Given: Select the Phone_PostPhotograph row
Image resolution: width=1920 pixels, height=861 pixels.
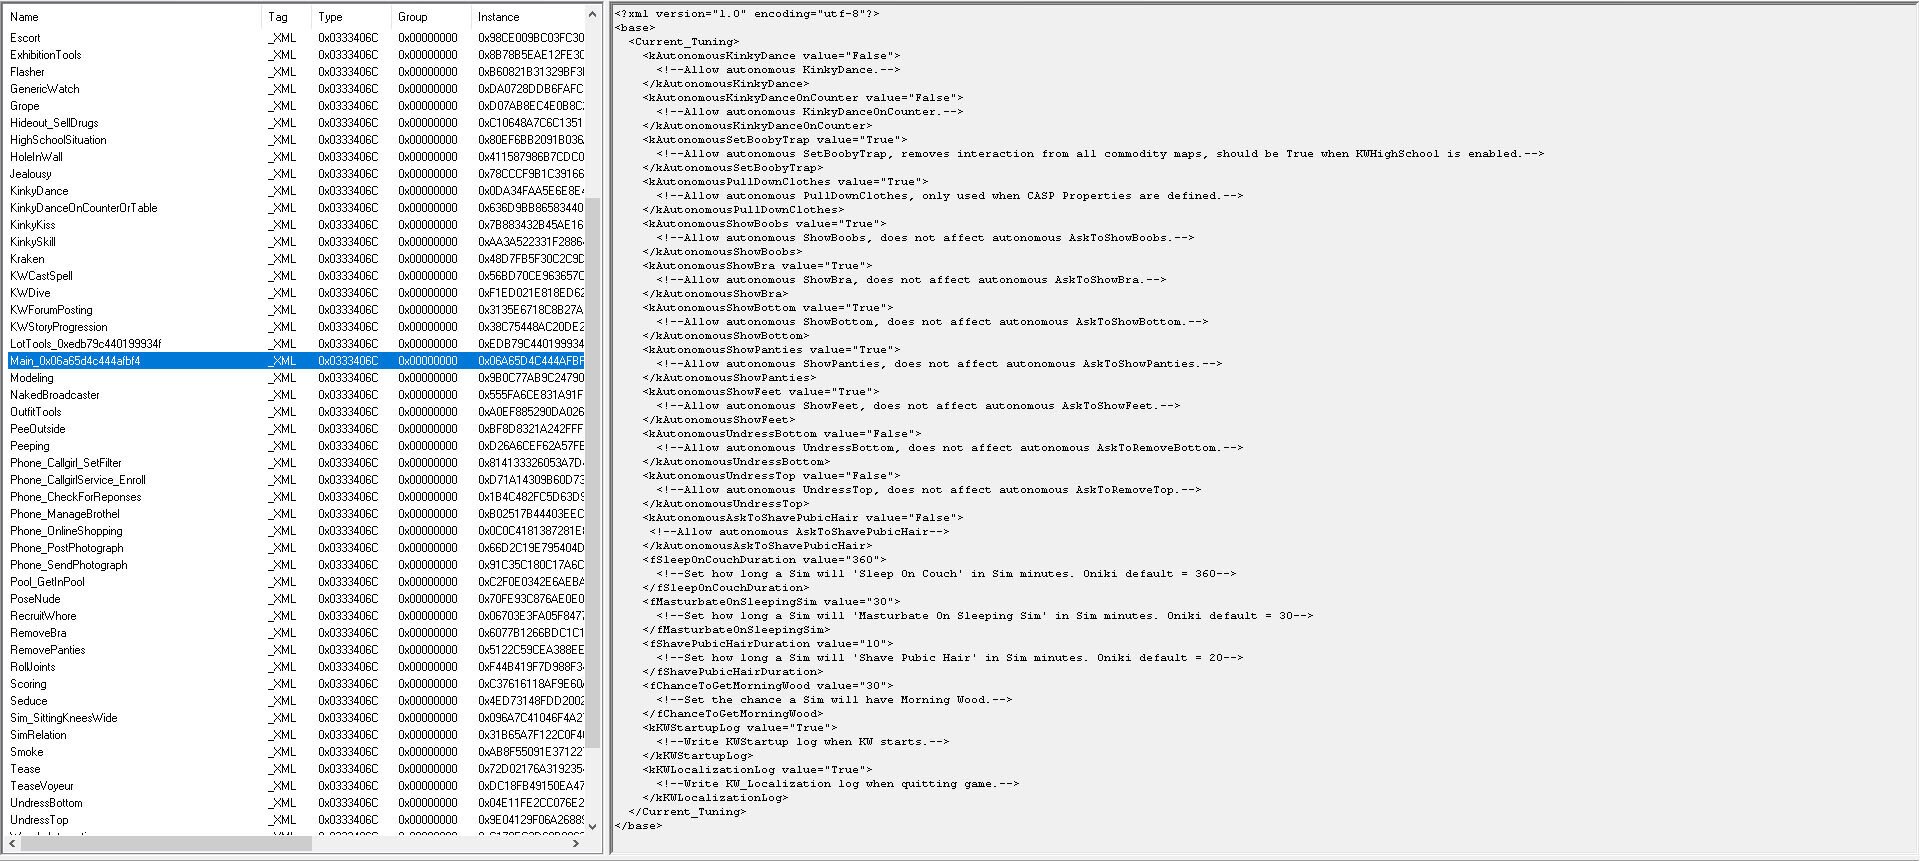Looking at the screenshot, I should [x=296, y=548].
